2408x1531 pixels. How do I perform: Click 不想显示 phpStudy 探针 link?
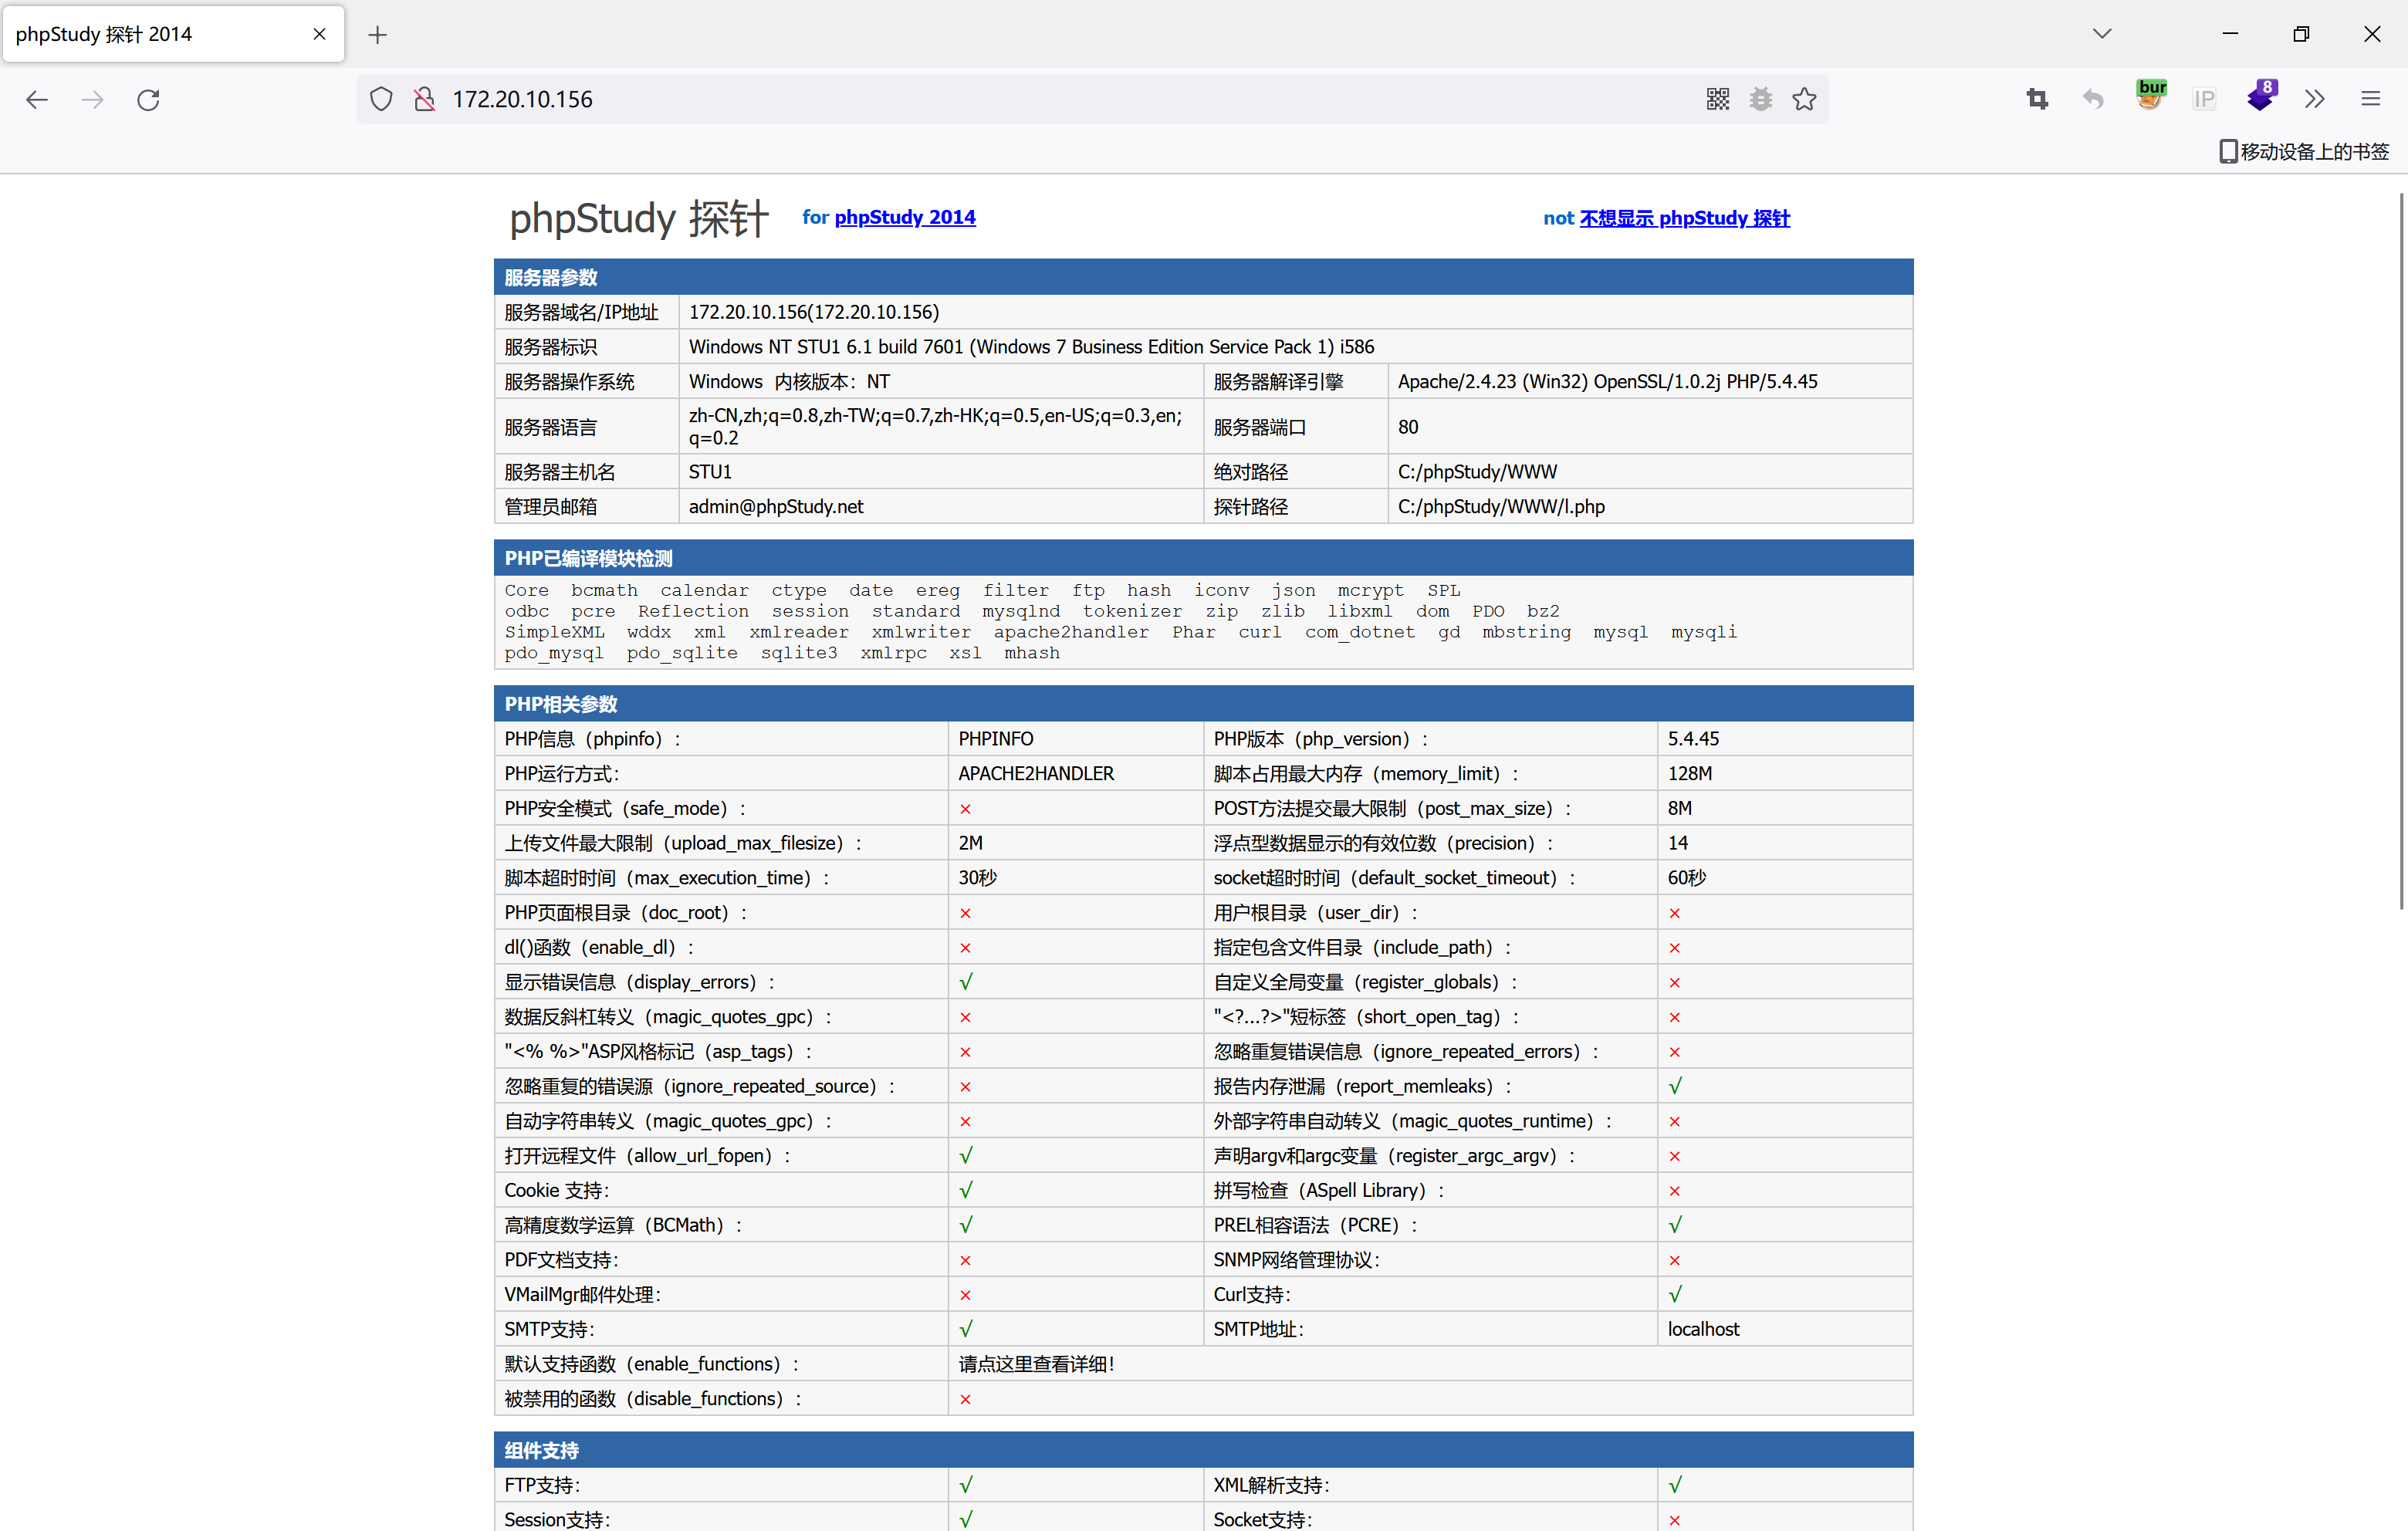(x=1684, y=218)
